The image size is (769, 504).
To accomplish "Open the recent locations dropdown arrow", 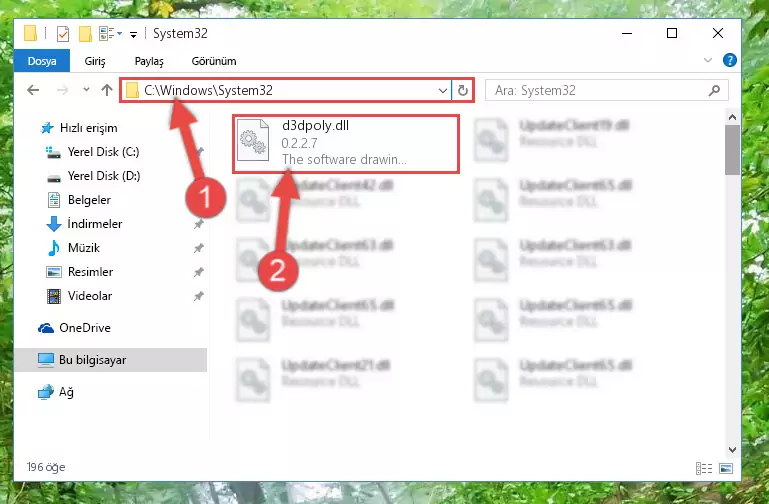I will point(86,90).
